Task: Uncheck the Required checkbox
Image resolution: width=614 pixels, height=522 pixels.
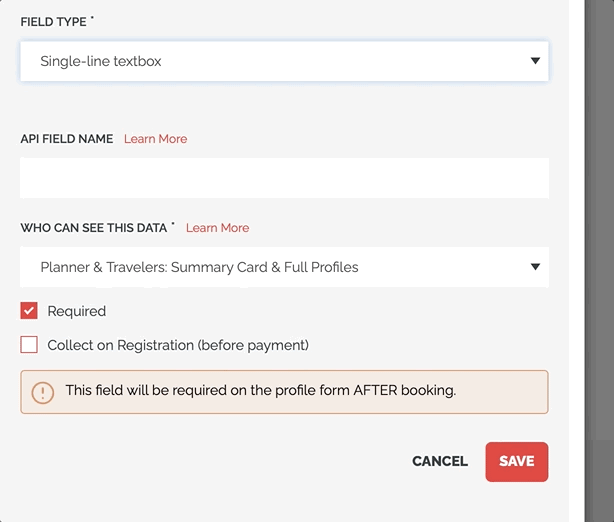Action: pos(29,311)
